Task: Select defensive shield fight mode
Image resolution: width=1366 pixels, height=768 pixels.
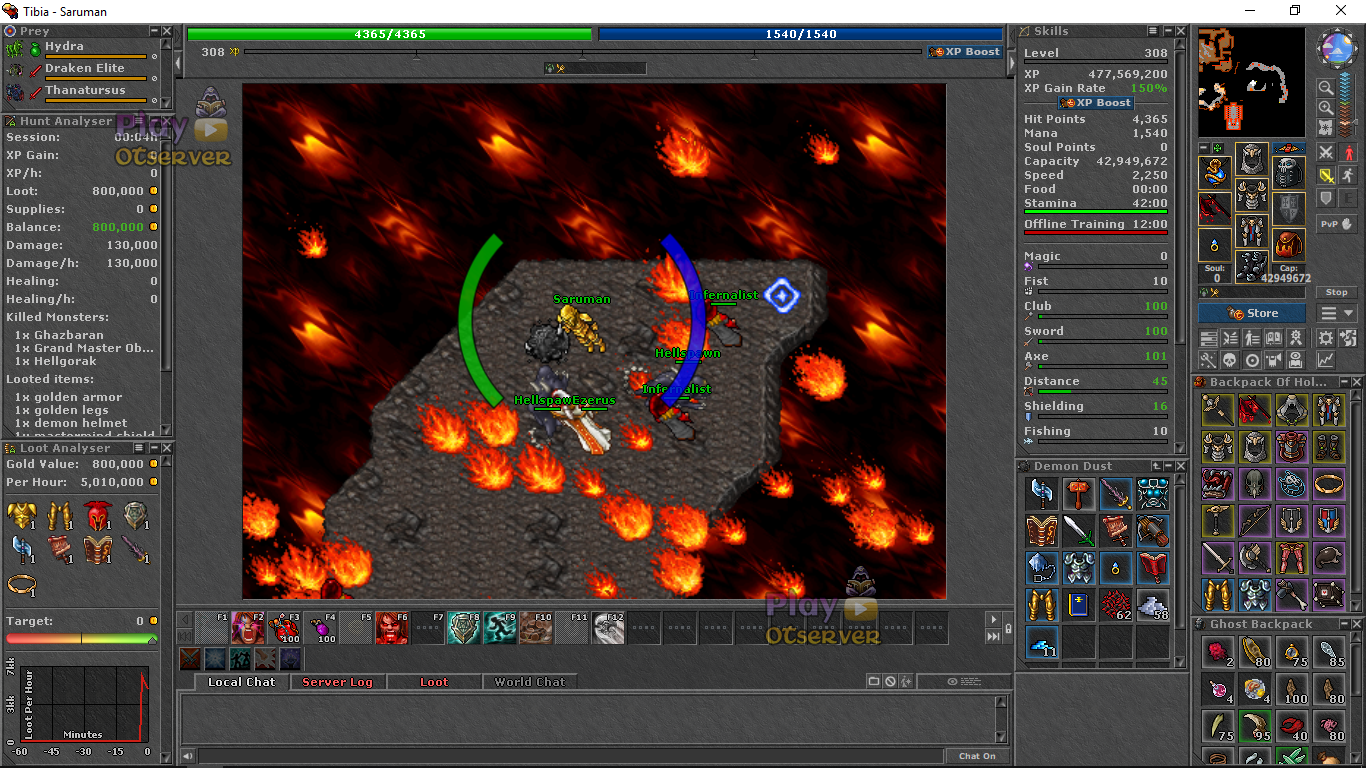Action: [1326, 198]
